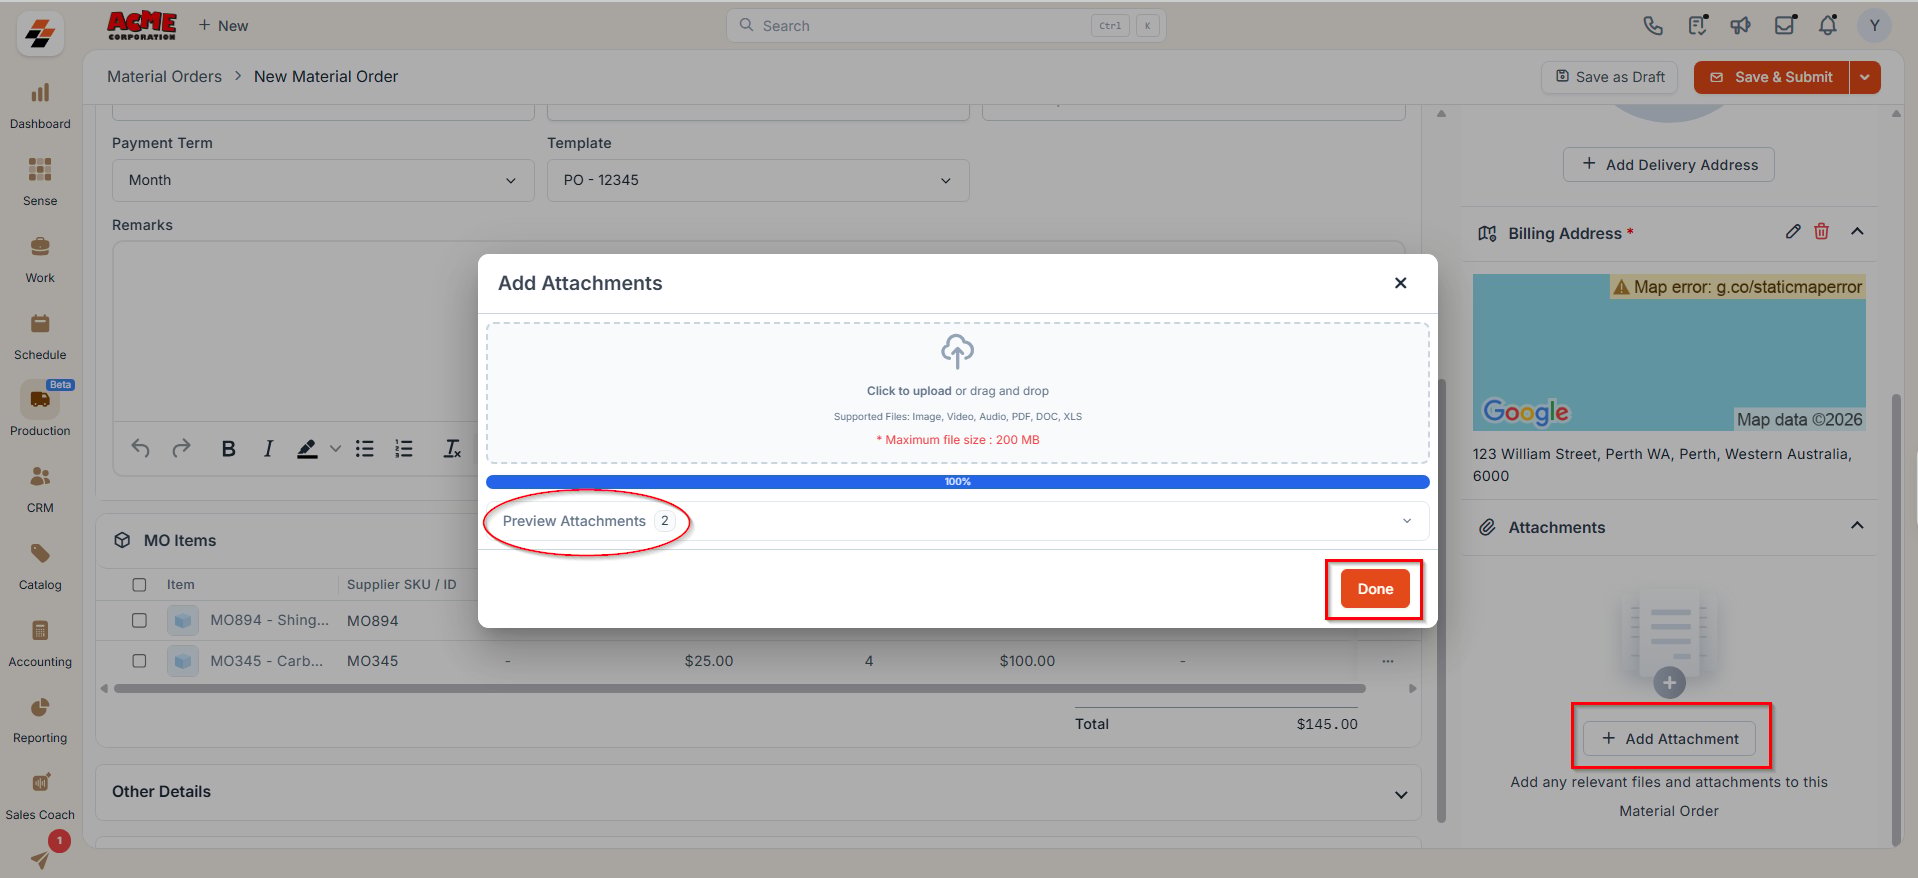Close the Add Attachments dialog
Screen dimensions: 1918x878
click(1401, 283)
